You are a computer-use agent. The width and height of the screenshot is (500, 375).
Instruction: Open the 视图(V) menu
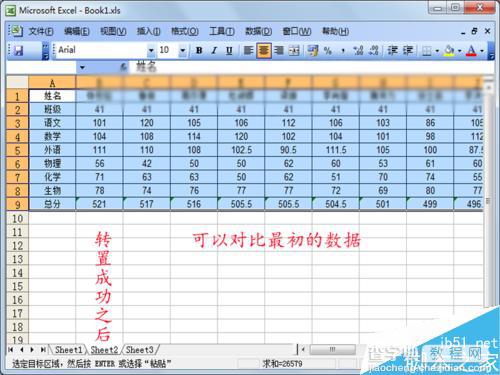coord(113,31)
